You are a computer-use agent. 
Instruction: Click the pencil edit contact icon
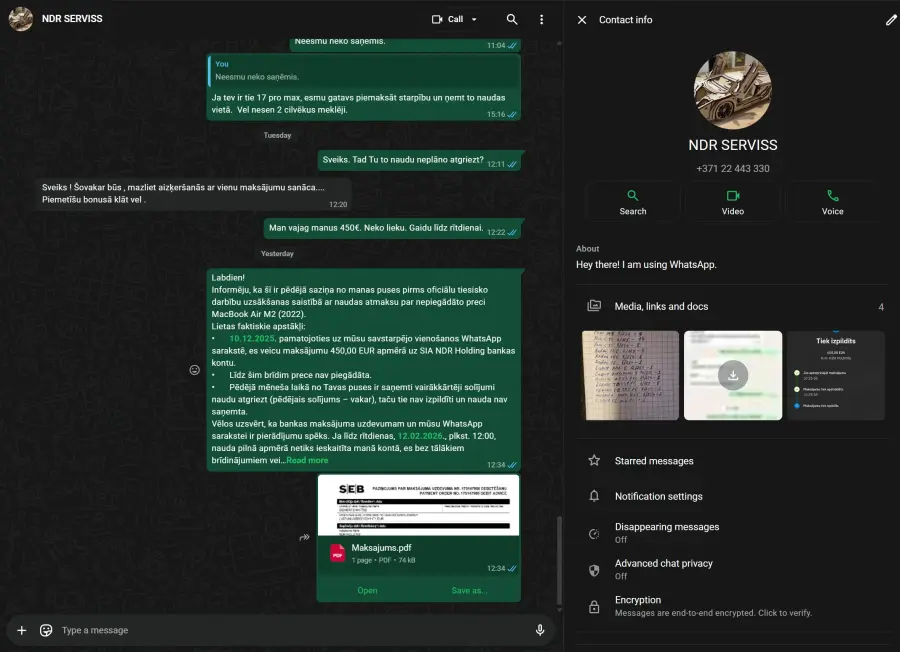tap(891, 19)
